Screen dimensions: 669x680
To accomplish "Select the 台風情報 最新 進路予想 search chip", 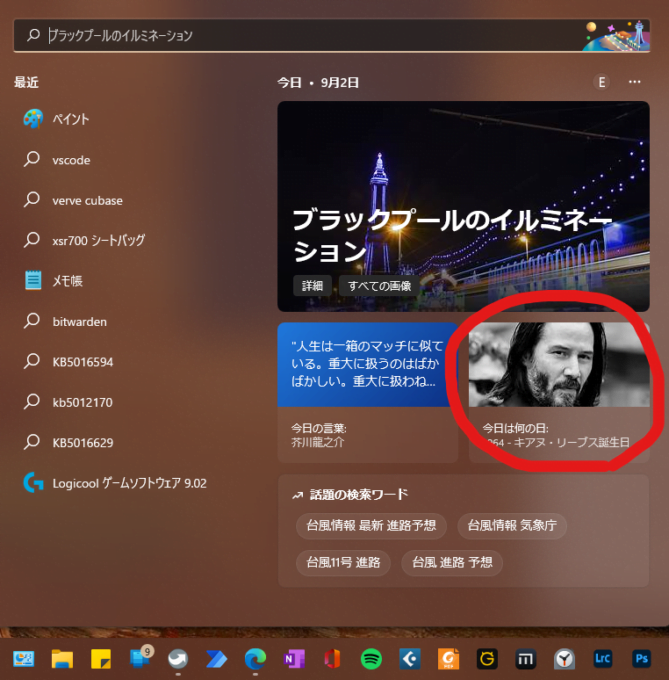I will [x=372, y=526].
